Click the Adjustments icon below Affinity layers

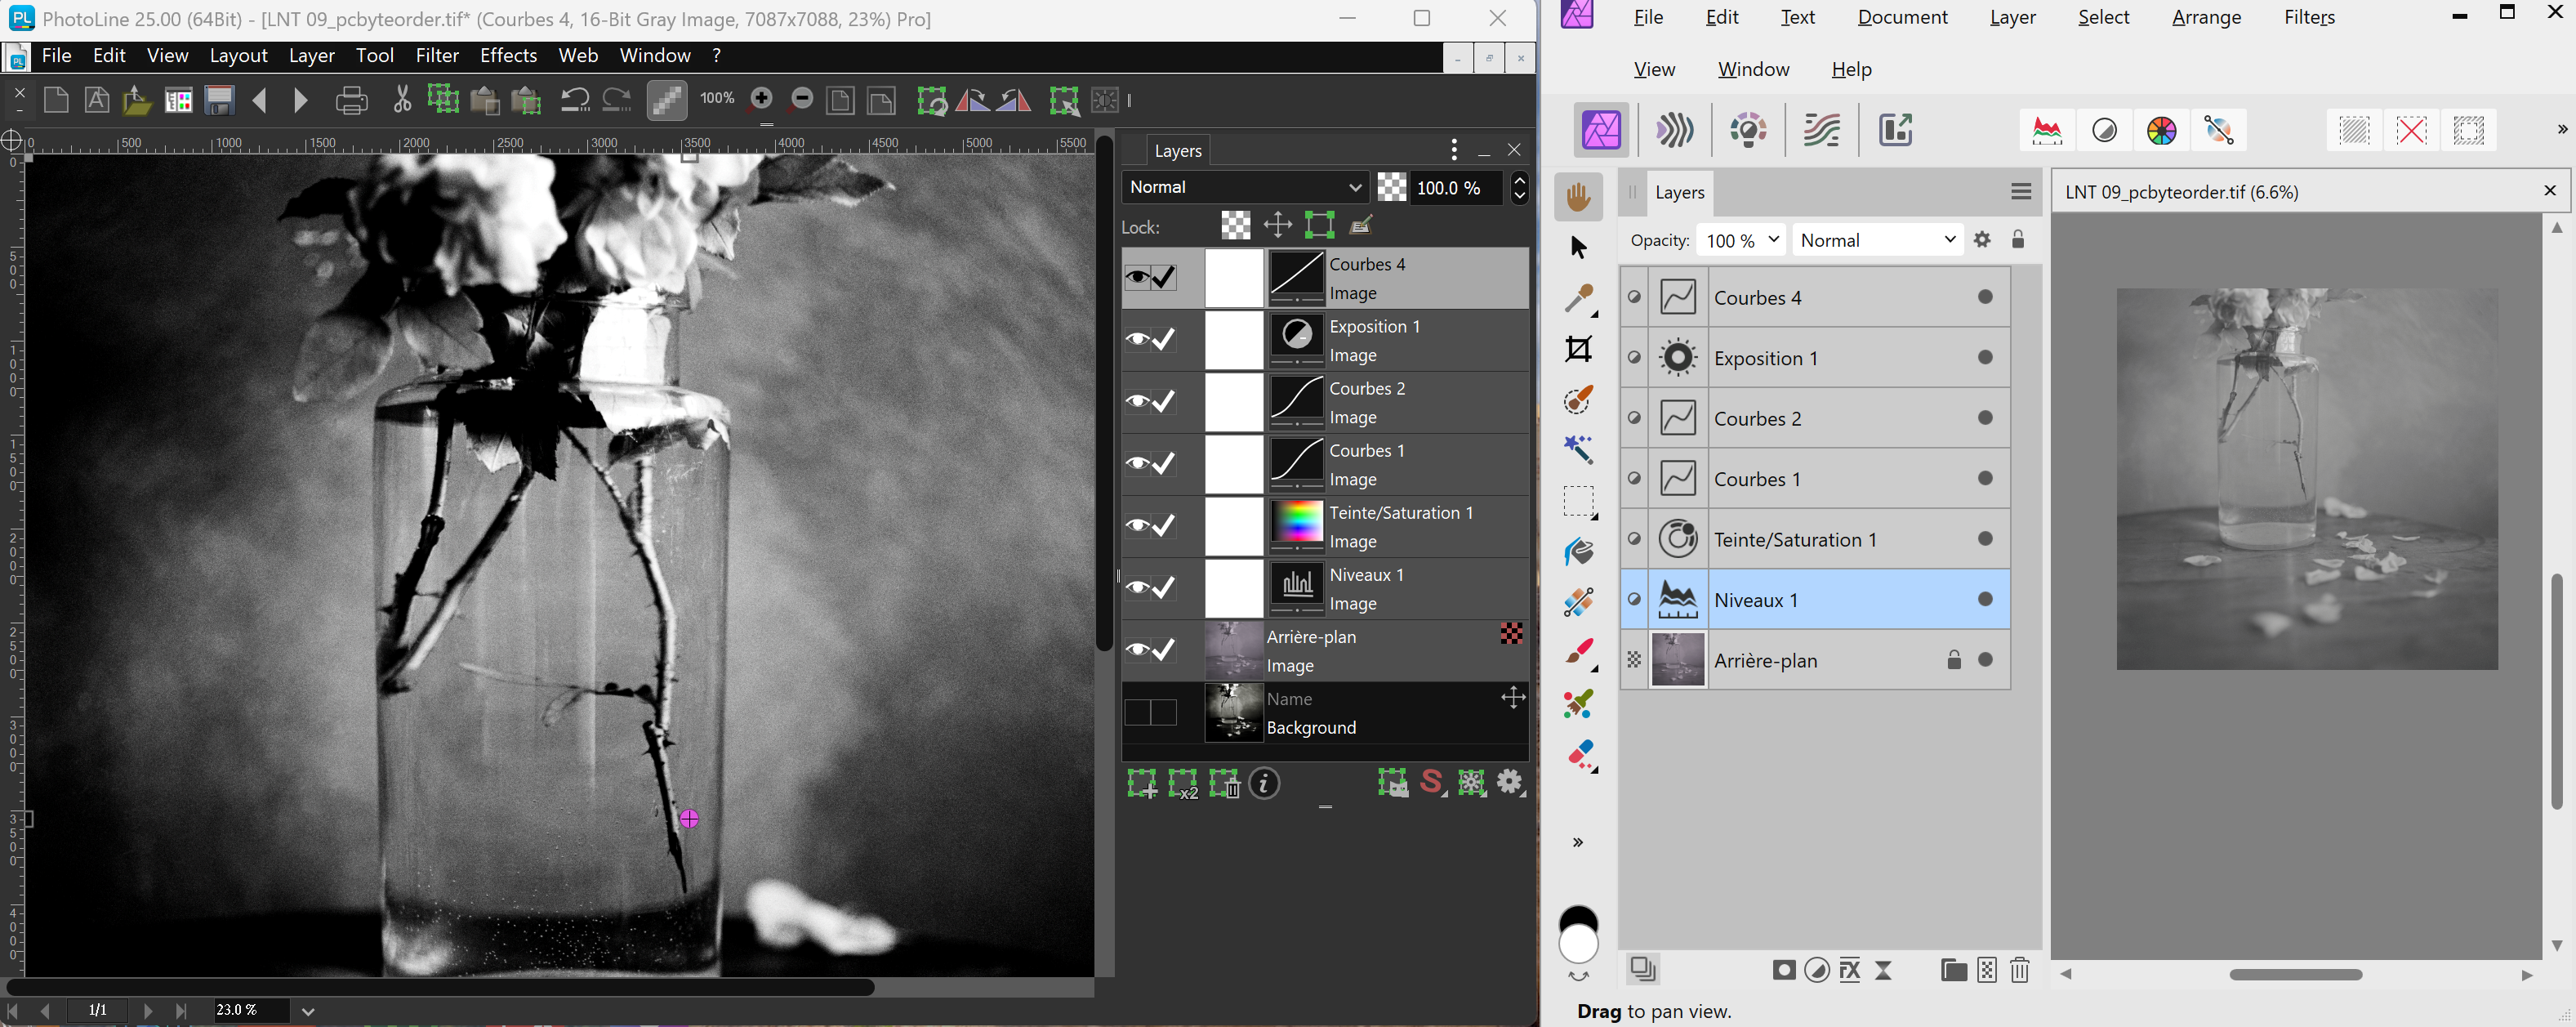1817,970
